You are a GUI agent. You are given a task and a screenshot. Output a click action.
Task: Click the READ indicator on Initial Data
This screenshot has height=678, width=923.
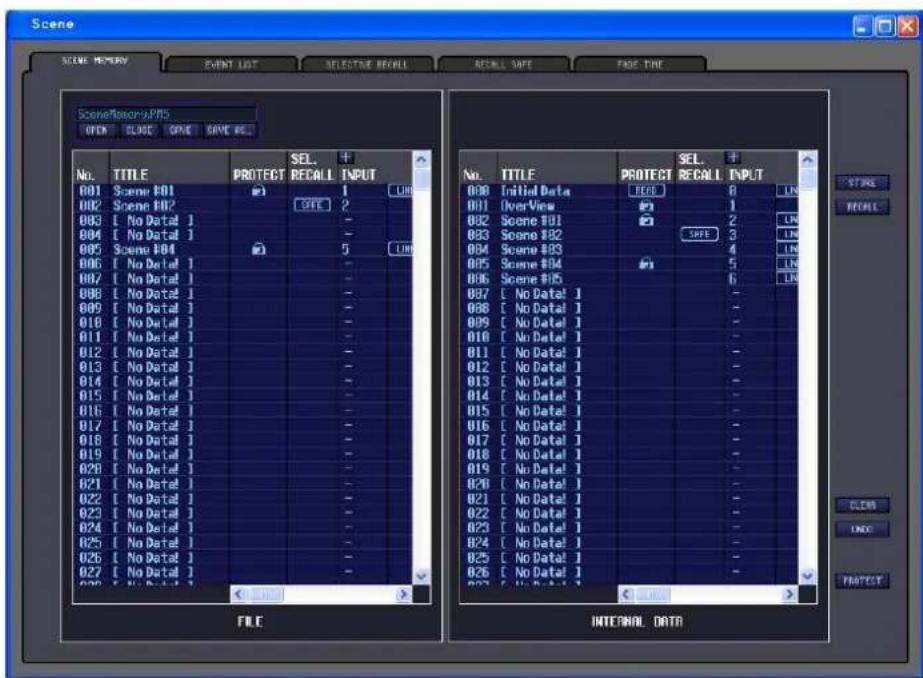pos(646,191)
